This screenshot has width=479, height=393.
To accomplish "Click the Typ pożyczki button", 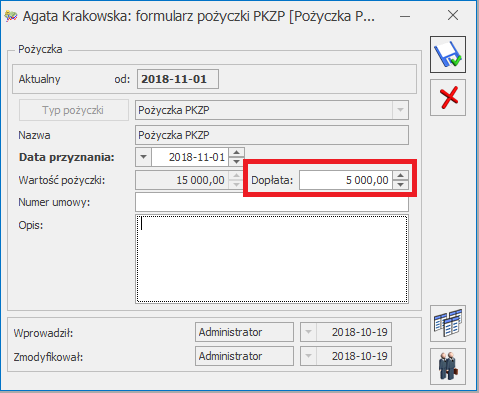I will [74, 110].
